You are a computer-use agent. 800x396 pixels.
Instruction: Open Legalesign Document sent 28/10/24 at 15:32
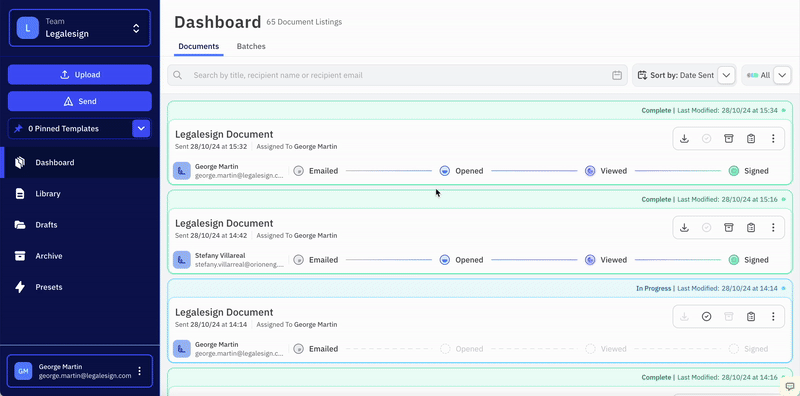click(x=224, y=134)
